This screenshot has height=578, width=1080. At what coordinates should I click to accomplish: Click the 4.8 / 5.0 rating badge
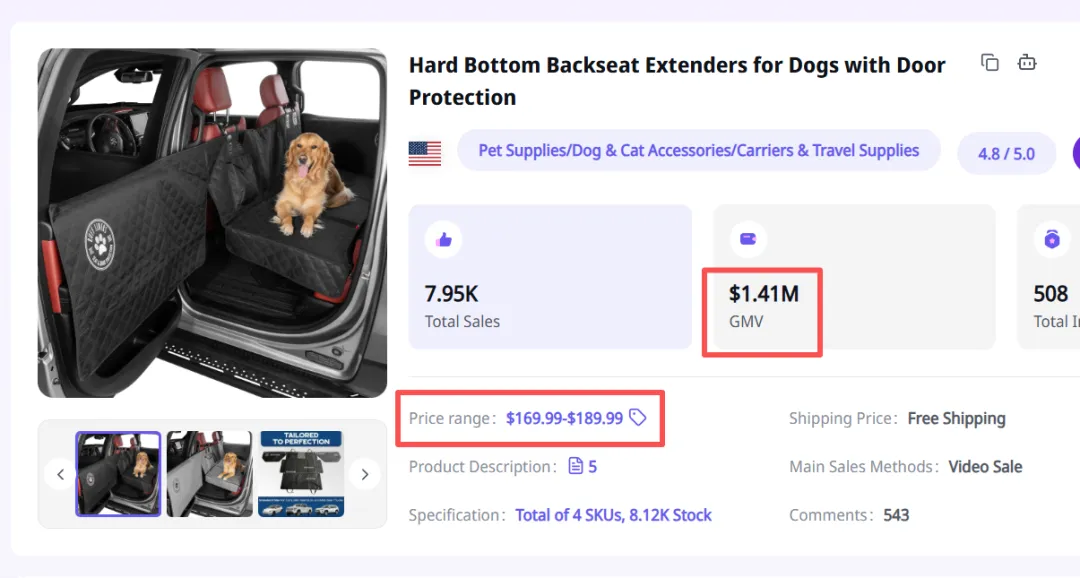point(1006,154)
